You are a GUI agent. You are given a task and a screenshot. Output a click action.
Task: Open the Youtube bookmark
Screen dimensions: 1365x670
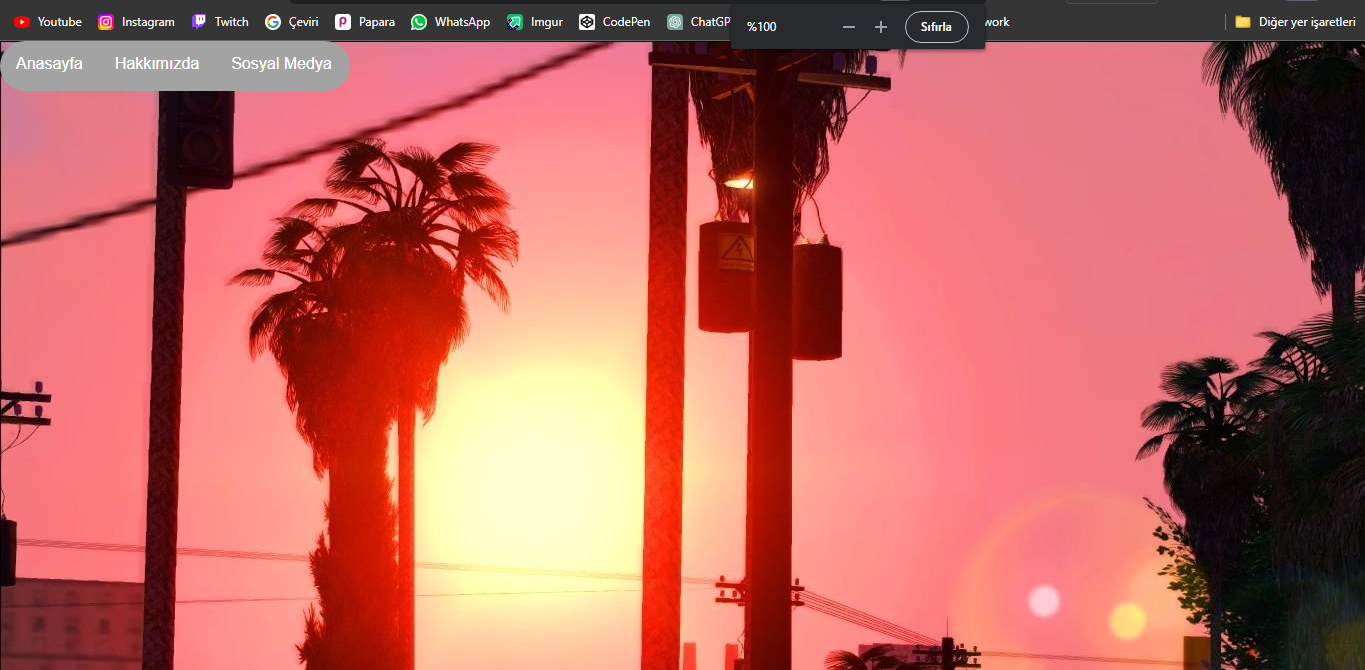coord(48,21)
